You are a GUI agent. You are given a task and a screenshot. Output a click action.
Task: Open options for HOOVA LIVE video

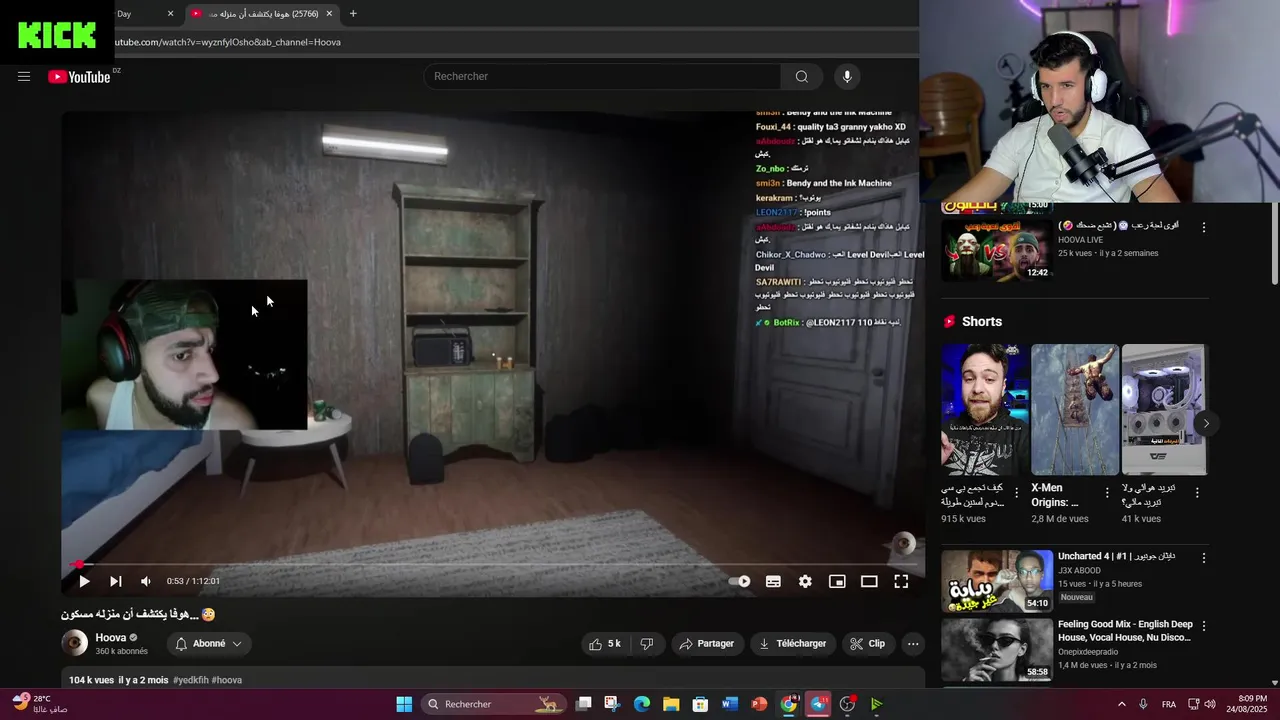[1204, 228]
